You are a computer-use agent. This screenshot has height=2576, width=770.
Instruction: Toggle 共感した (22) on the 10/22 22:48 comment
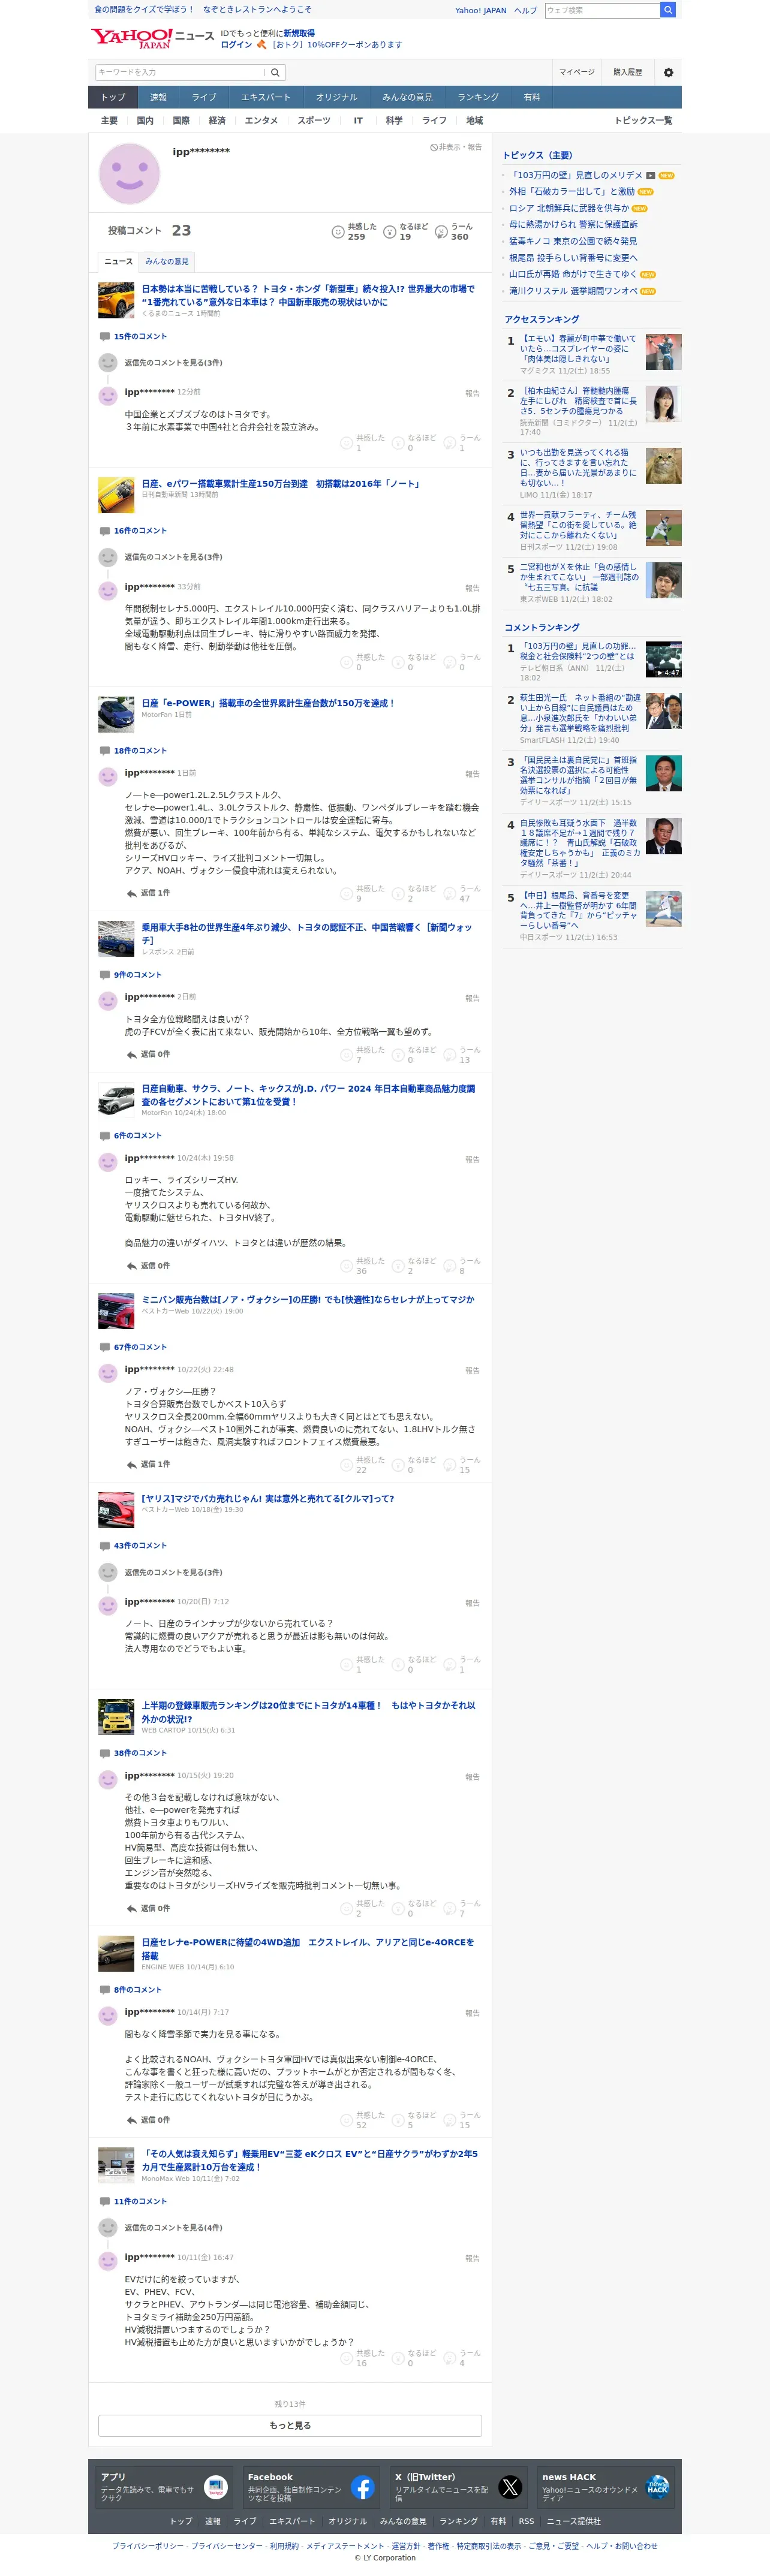point(362,1464)
